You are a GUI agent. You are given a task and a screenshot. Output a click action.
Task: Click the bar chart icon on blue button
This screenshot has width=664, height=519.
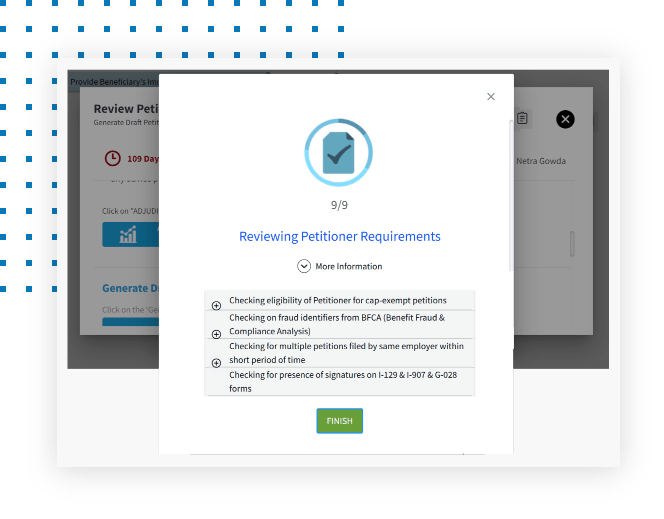tap(128, 235)
